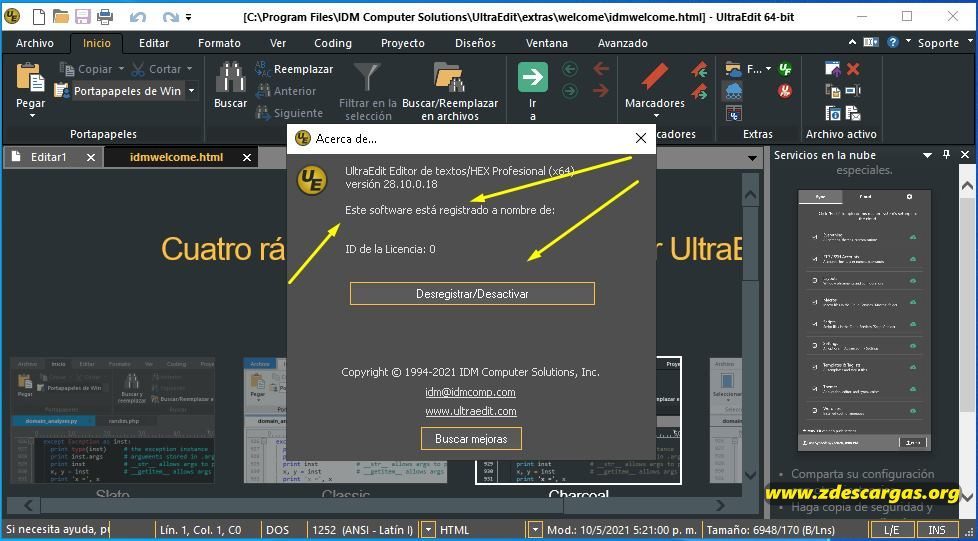
Task: Click the copy file path icon in Archivo activo
Action: (833, 91)
